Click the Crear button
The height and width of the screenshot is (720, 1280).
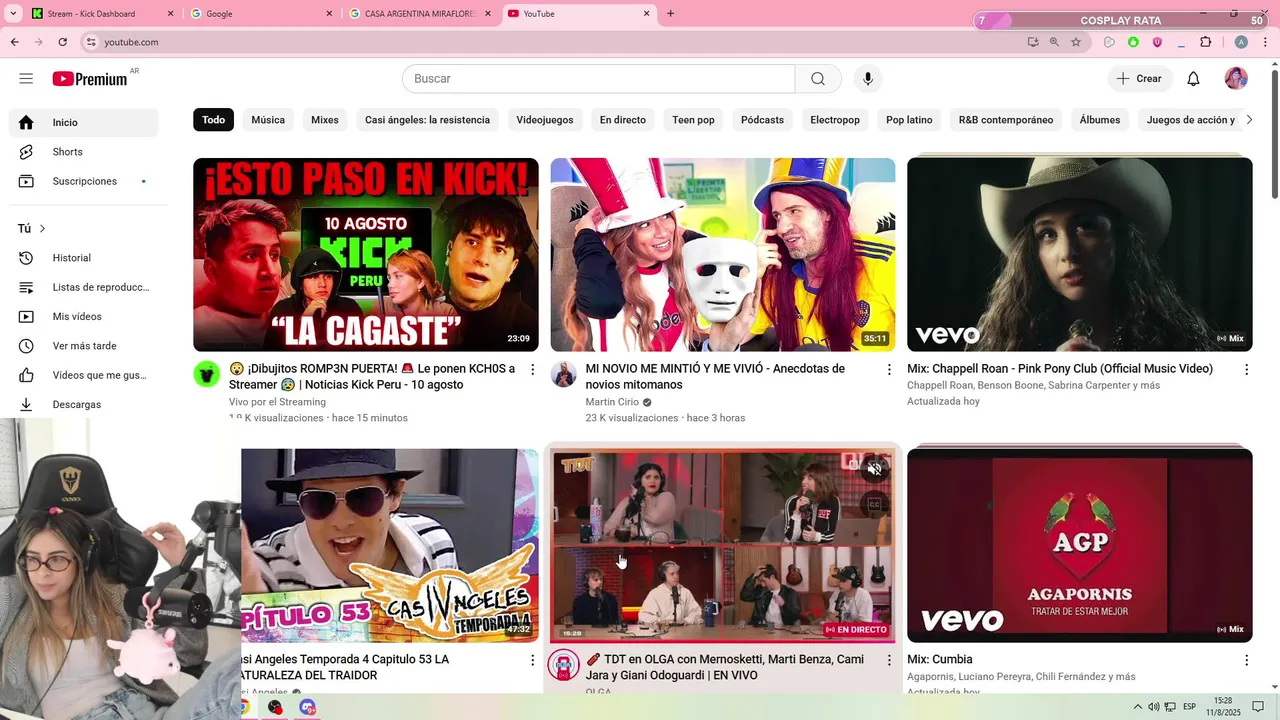pyautogui.click(x=1139, y=79)
